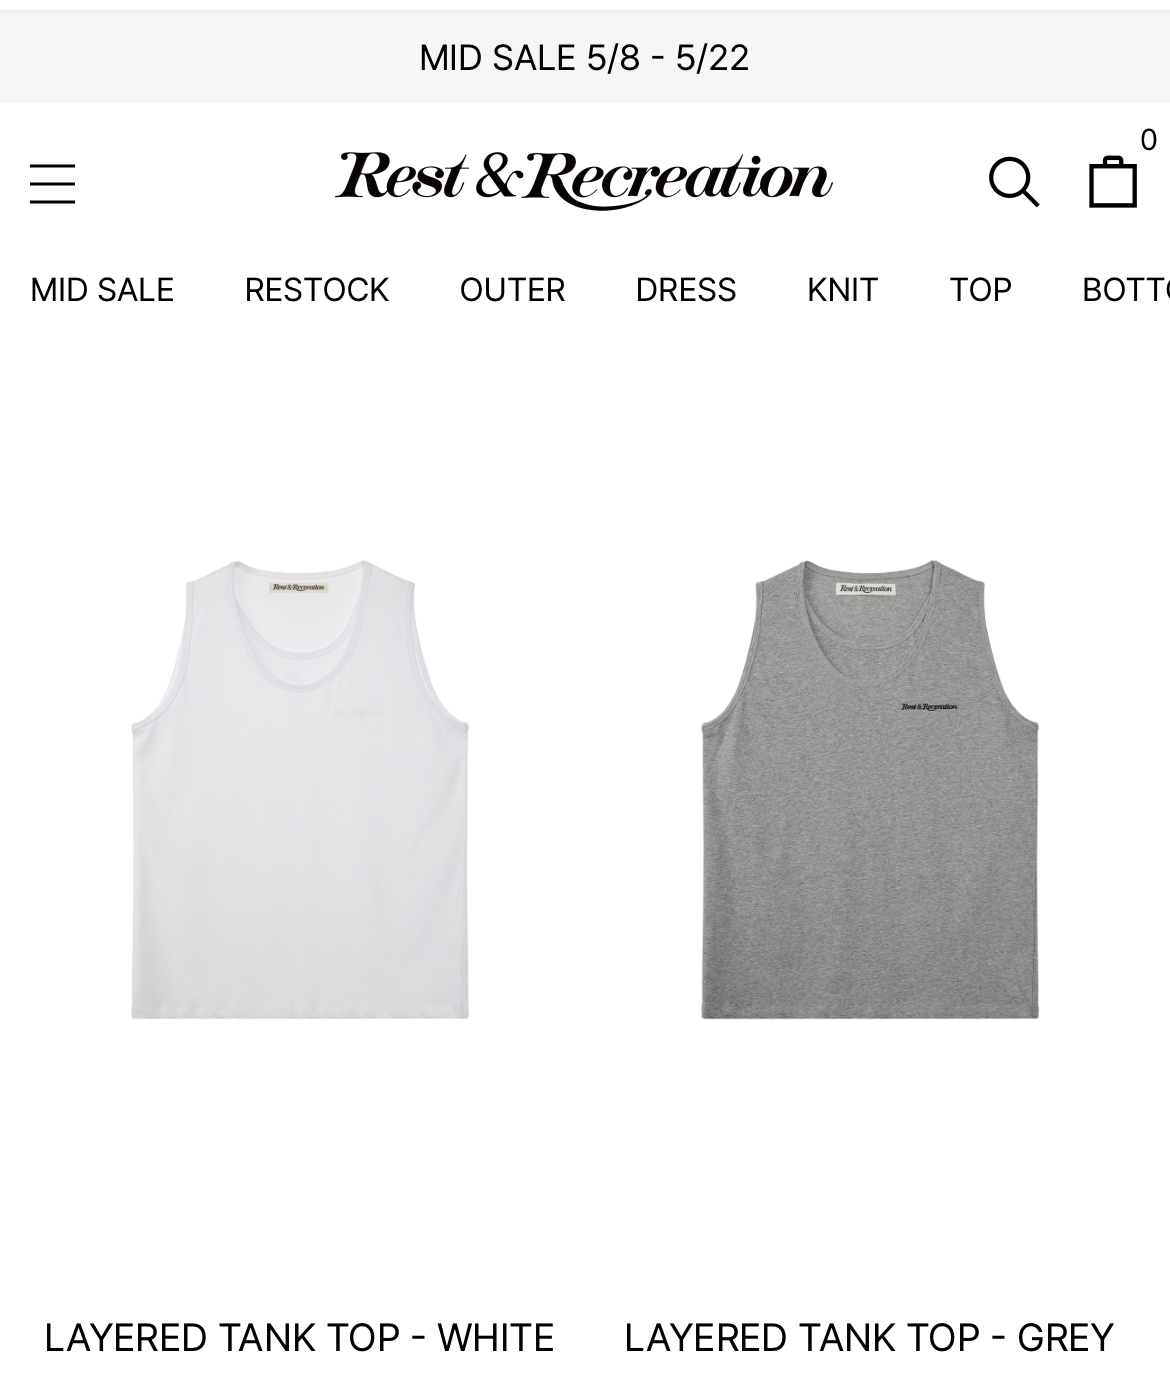This screenshot has width=1170, height=1386.
Task: Click the MID SALE 5/8 - 5/22 banner
Action: point(585,58)
